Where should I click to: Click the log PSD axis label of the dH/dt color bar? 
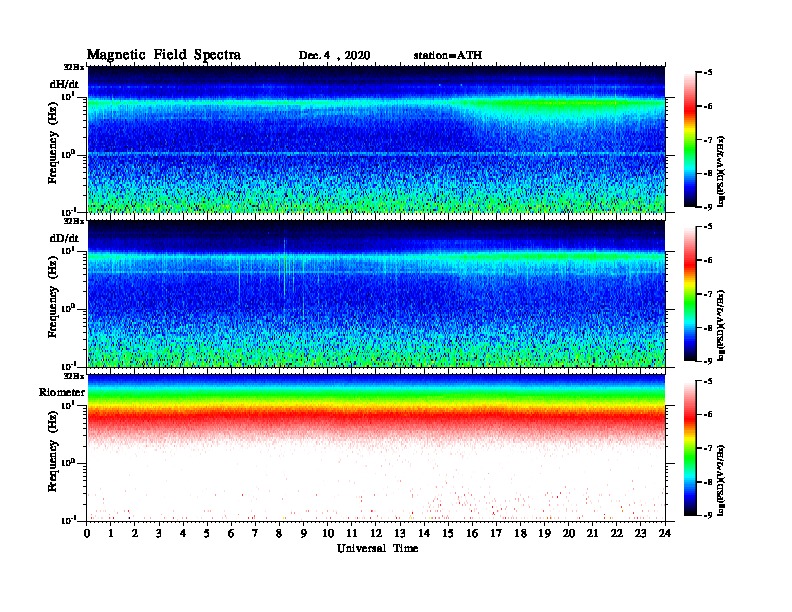[x=721, y=171]
